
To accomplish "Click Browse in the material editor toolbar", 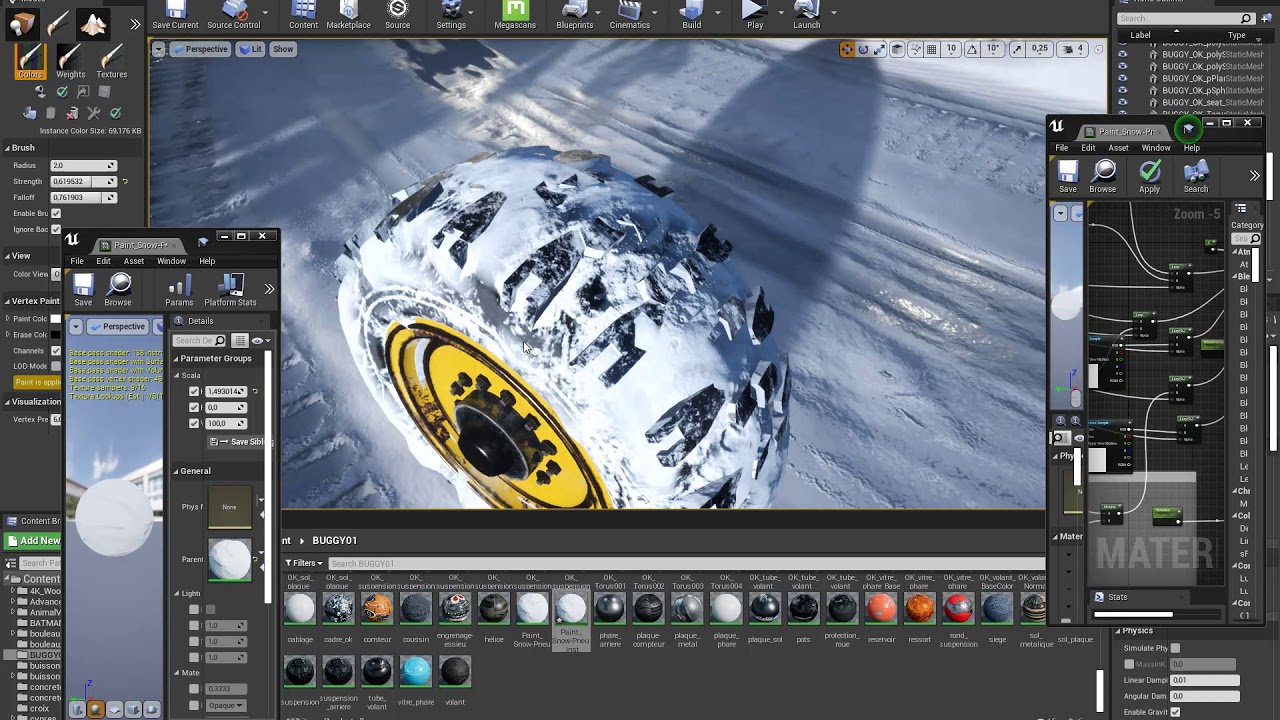I will coord(1103,176).
